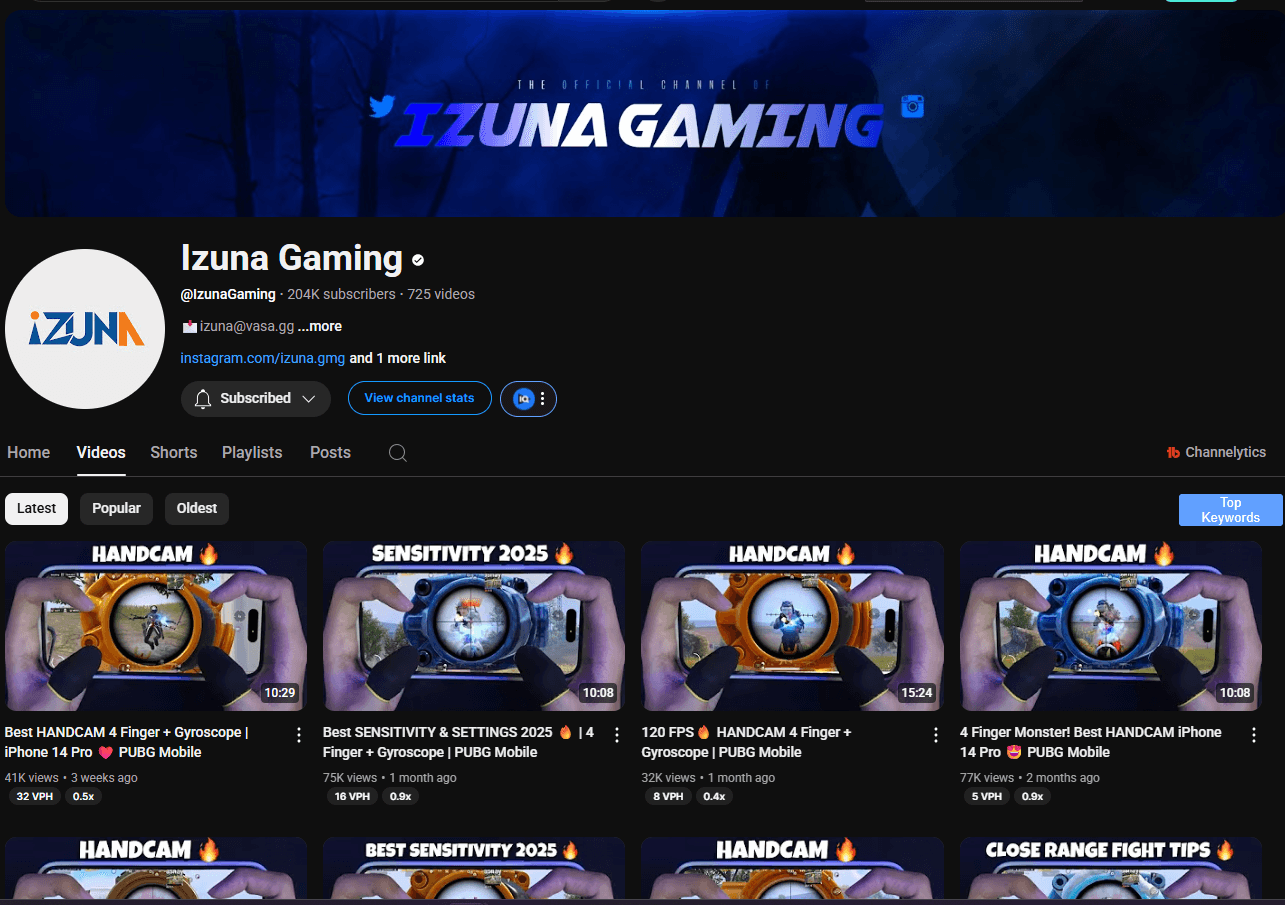Play the 15:24 HANDCAM video thumbnail
This screenshot has width=1285, height=905.
(x=792, y=626)
